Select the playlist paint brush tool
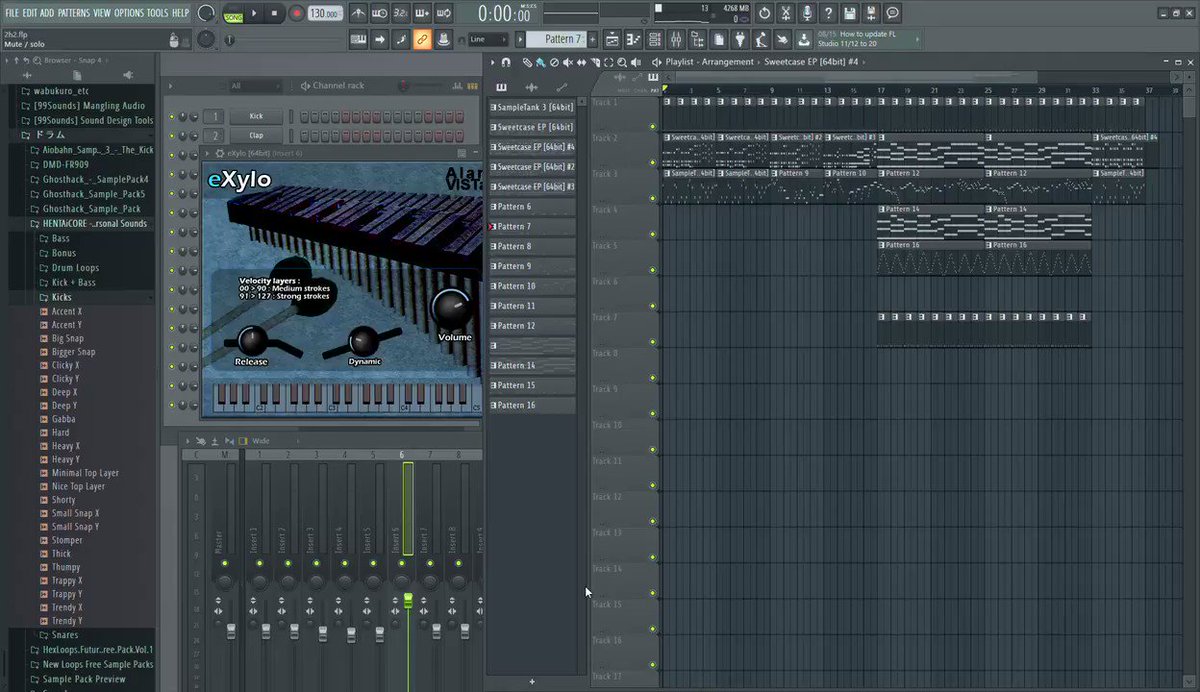Screen dimensions: 1200x692 (539, 62)
